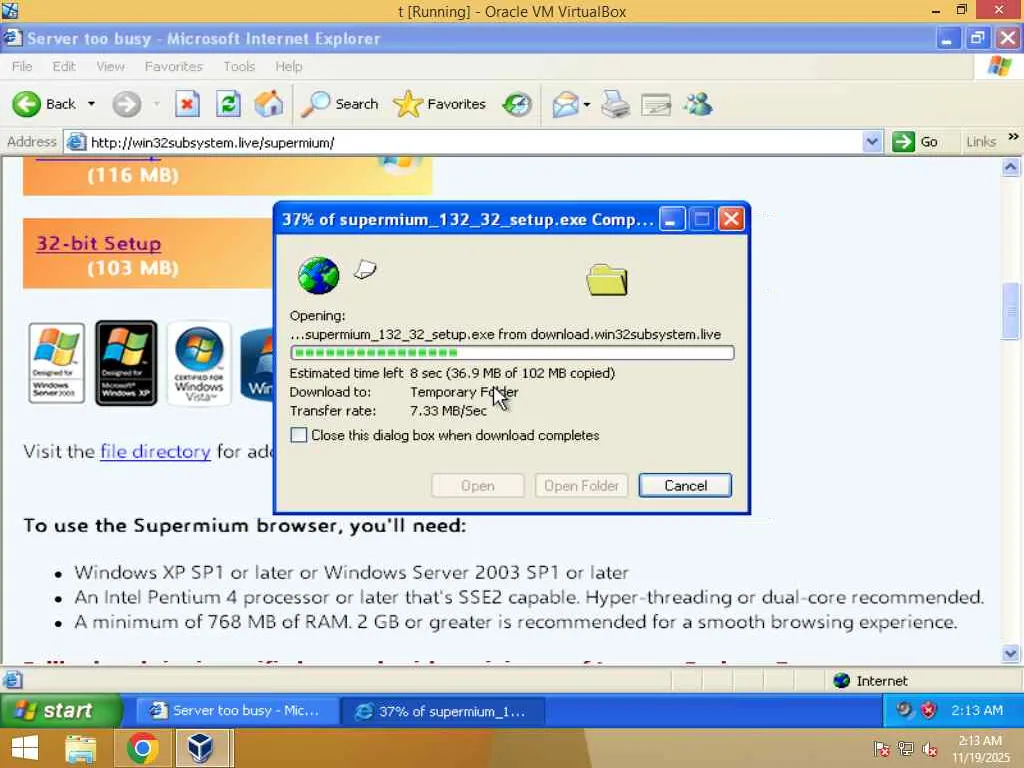This screenshot has height=768, width=1024.
Task: Open the host Windows Start button
Action: tap(25, 748)
